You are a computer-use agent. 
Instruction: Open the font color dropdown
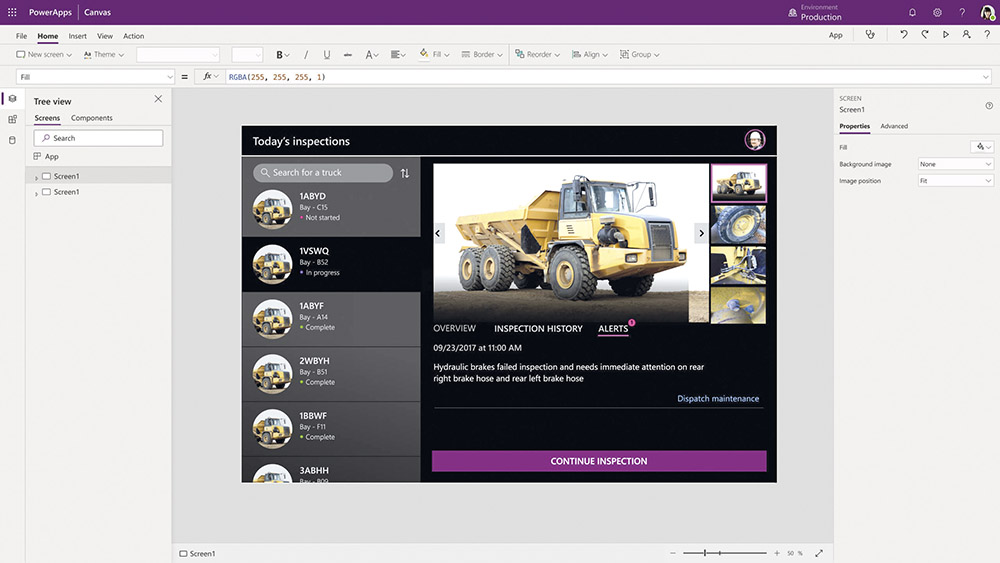(x=372, y=55)
